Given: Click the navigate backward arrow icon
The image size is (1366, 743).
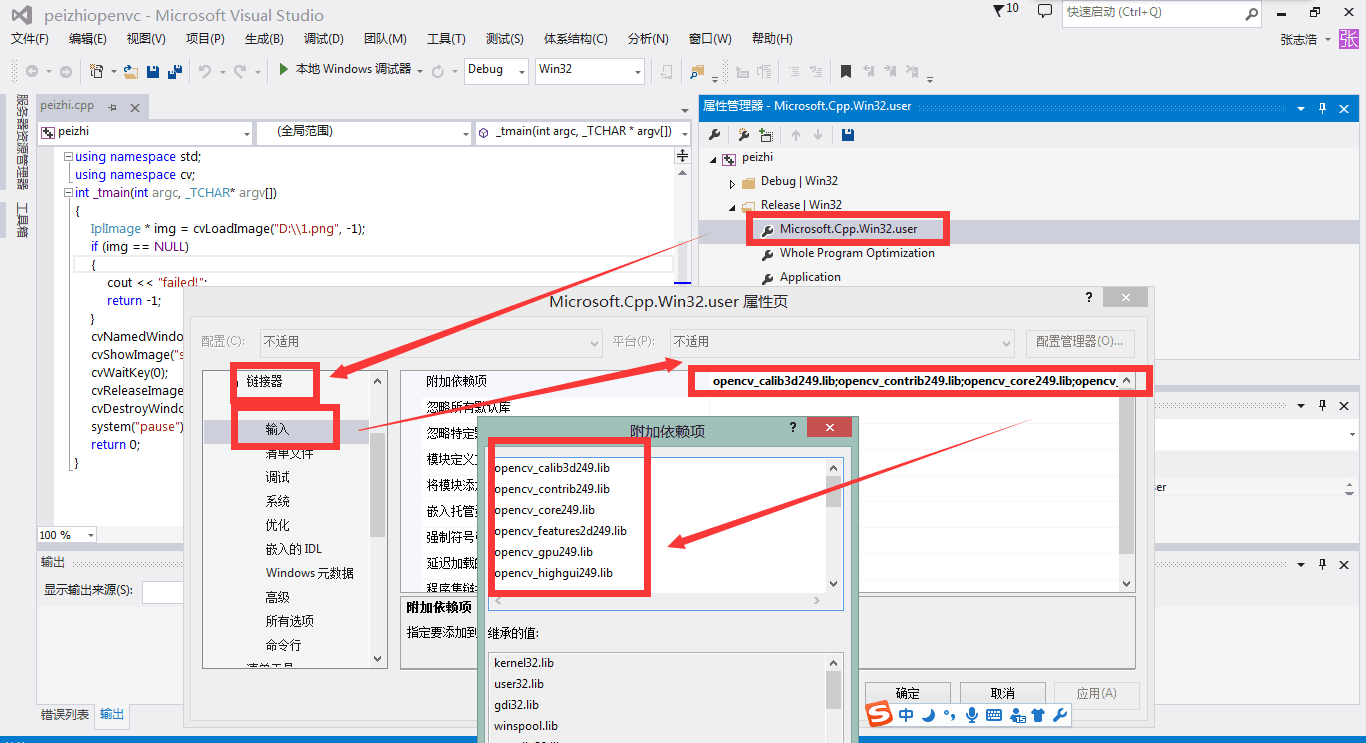Looking at the screenshot, I should [32, 71].
